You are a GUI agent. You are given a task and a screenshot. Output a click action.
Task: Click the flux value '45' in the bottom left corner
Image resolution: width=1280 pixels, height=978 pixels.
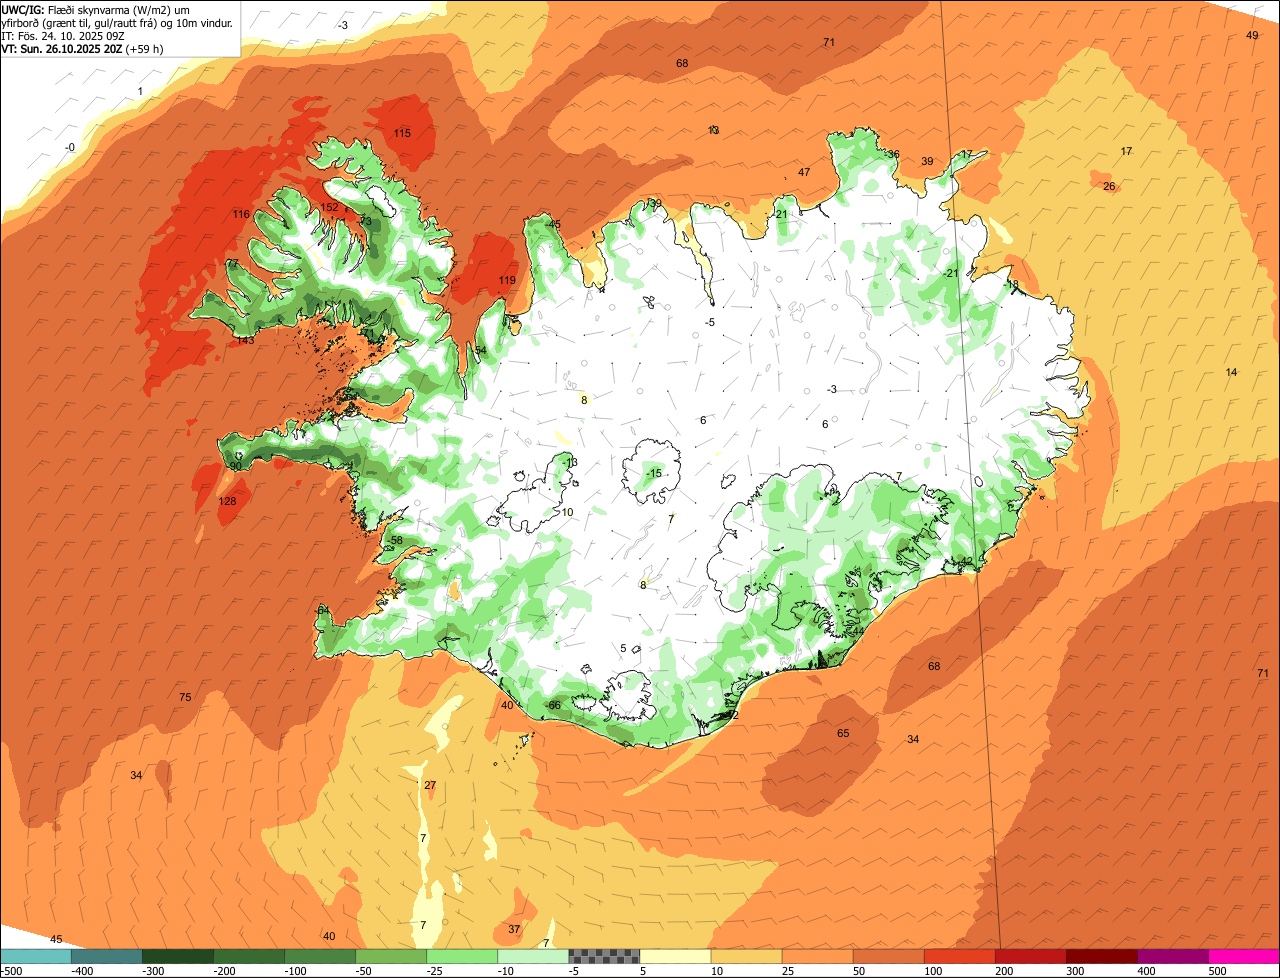(56, 939)
